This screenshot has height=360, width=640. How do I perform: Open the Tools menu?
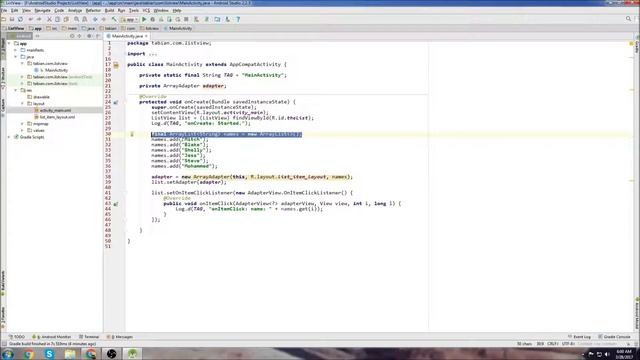coord(134,10)
